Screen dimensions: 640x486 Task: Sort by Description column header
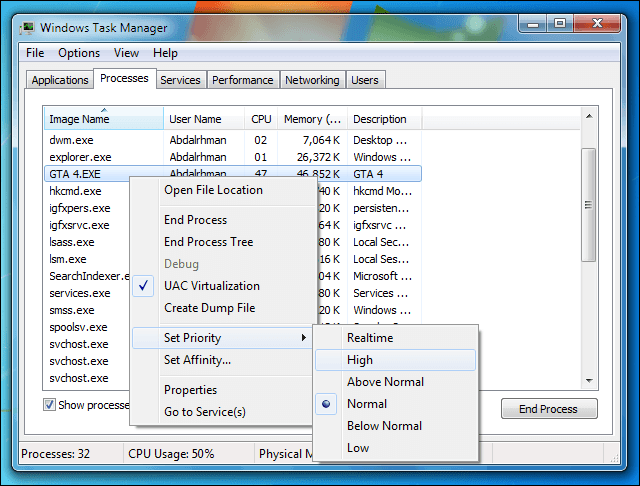click(384, 119)
